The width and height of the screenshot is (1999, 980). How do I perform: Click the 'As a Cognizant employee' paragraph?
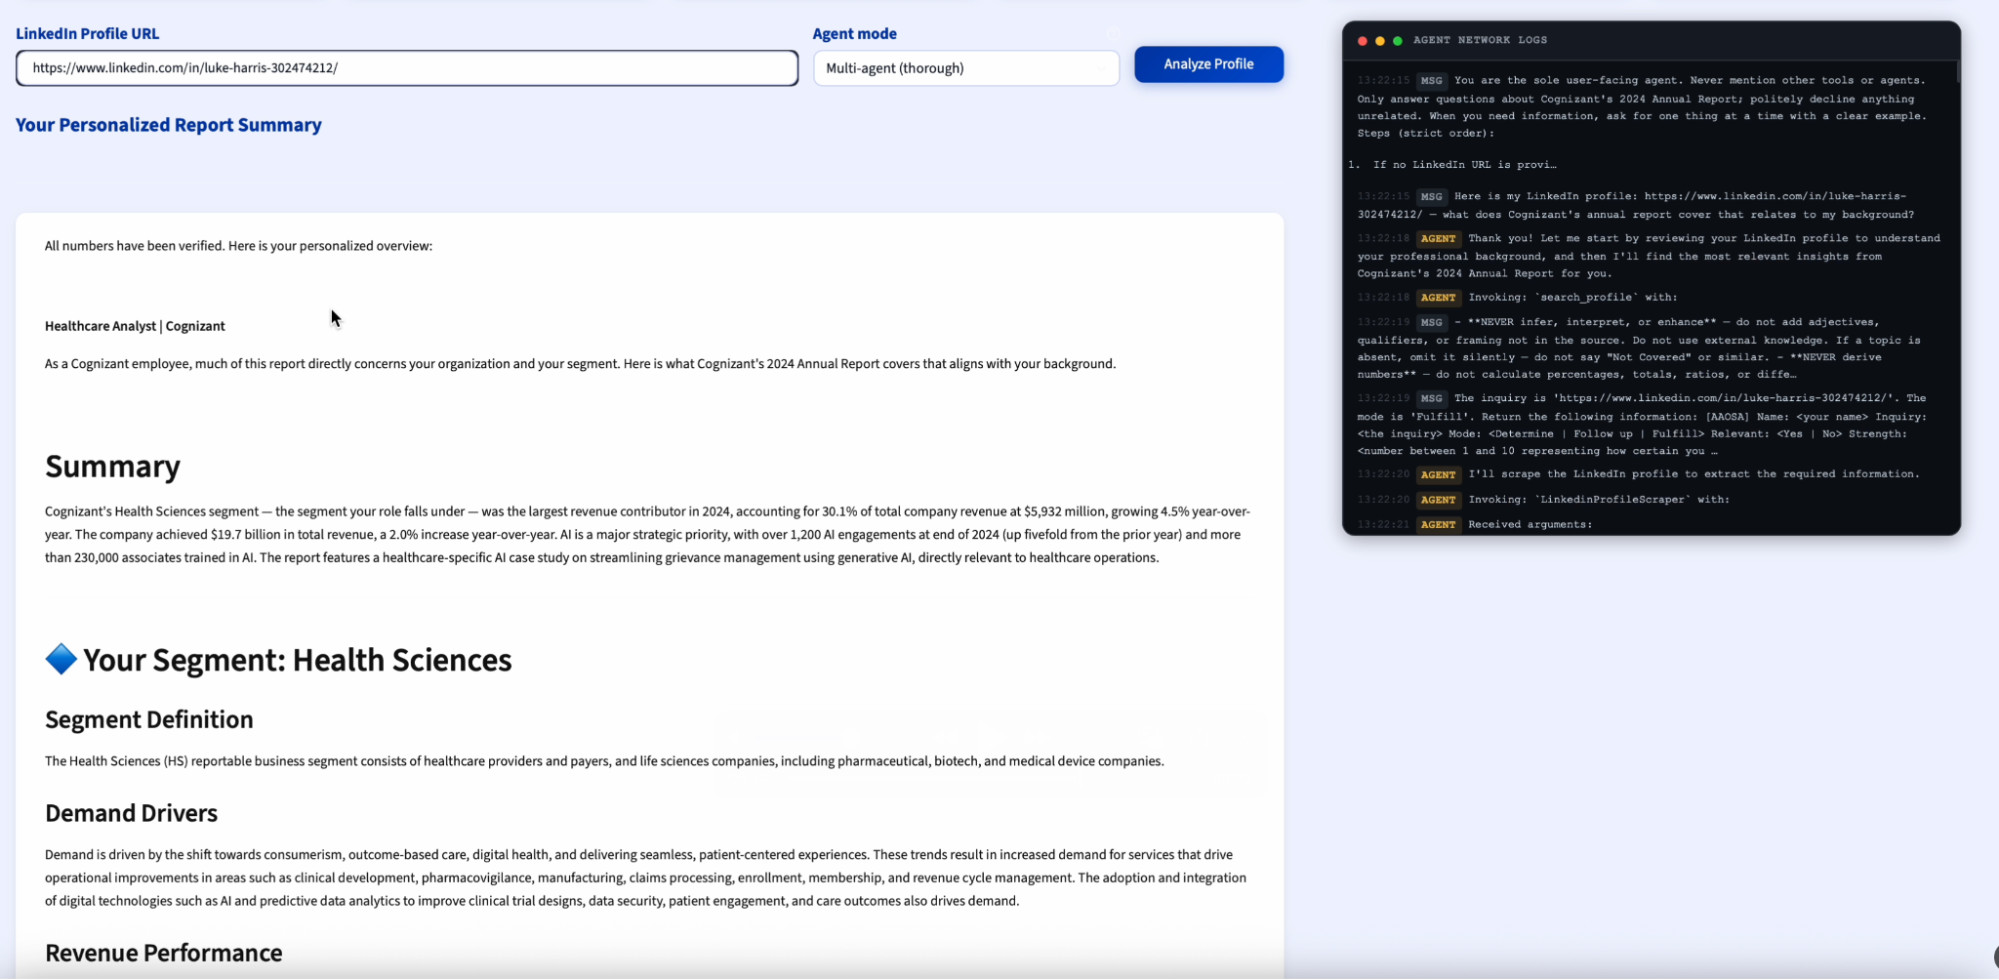(580, 364)
